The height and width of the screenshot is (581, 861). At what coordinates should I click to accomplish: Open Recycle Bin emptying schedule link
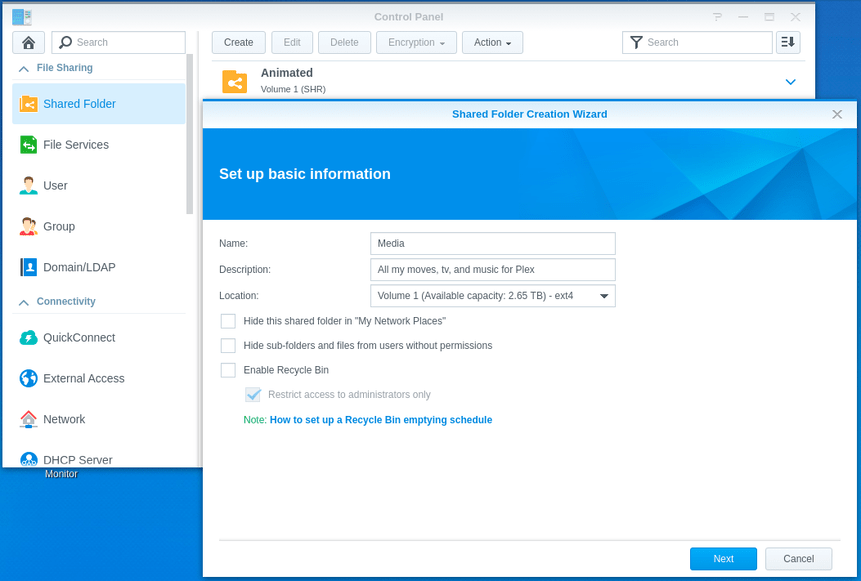pos(381,420)
